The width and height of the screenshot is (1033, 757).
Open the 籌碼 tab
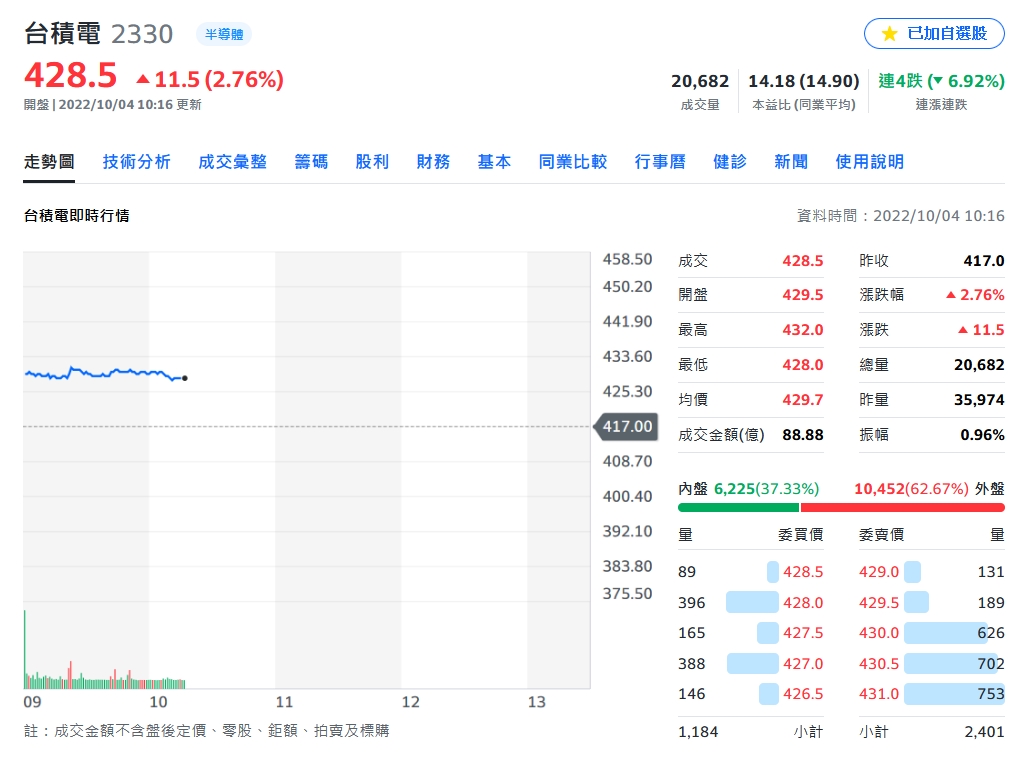click(x=311, y=161)
